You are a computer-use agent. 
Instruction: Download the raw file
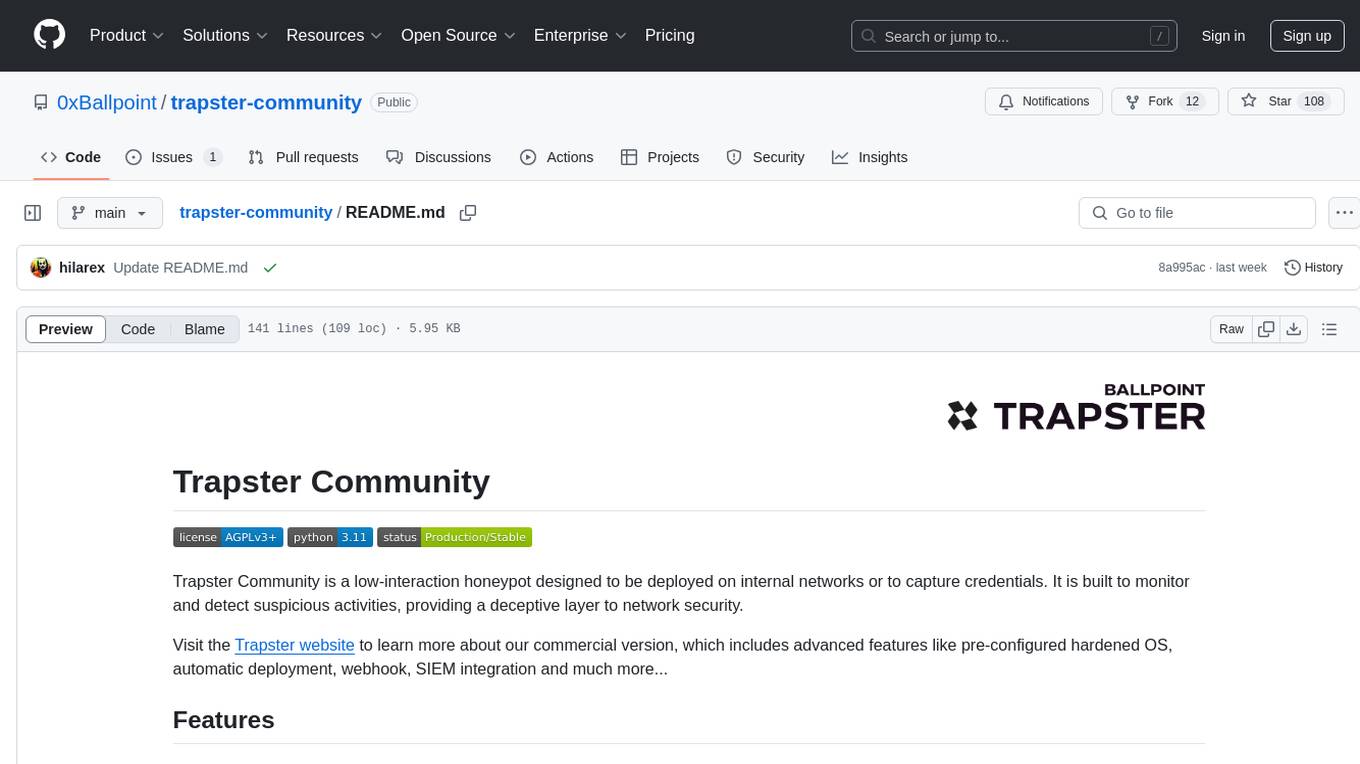1293,329
